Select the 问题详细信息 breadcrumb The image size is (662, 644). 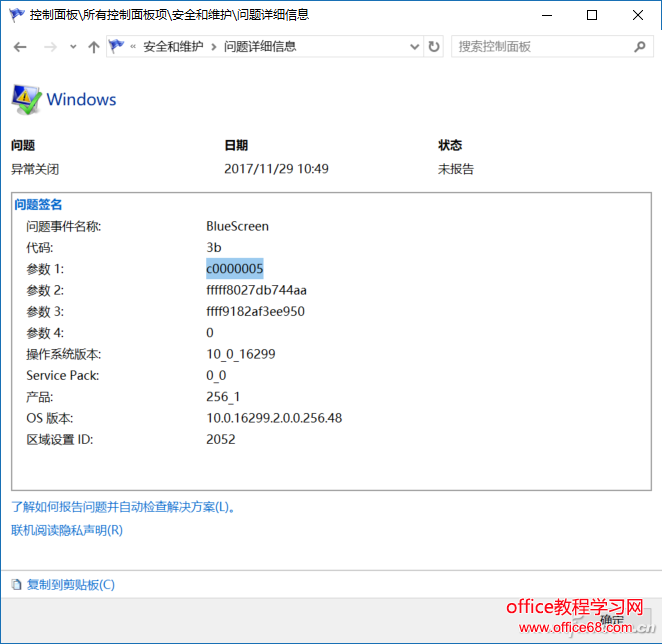260,46
